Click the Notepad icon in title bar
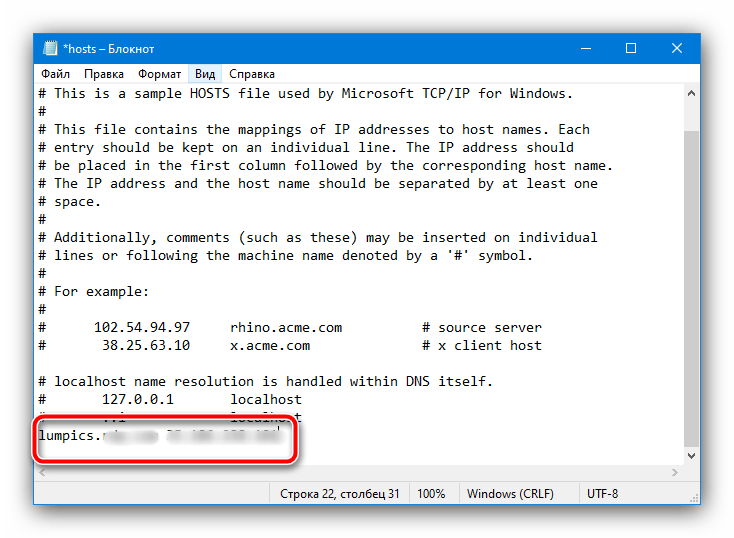This screenshot has height=538, width=734. [50, 48]
